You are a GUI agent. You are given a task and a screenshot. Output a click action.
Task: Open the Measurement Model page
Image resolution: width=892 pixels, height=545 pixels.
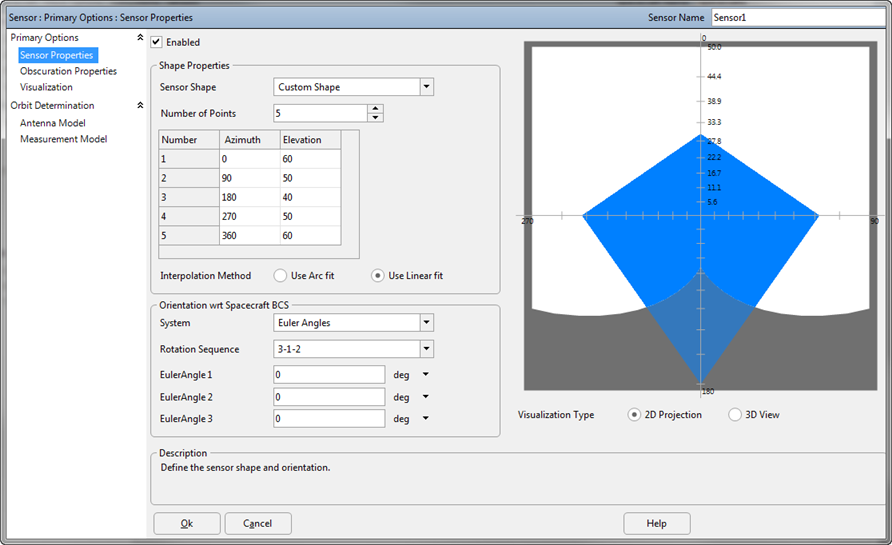pos(63,139)
